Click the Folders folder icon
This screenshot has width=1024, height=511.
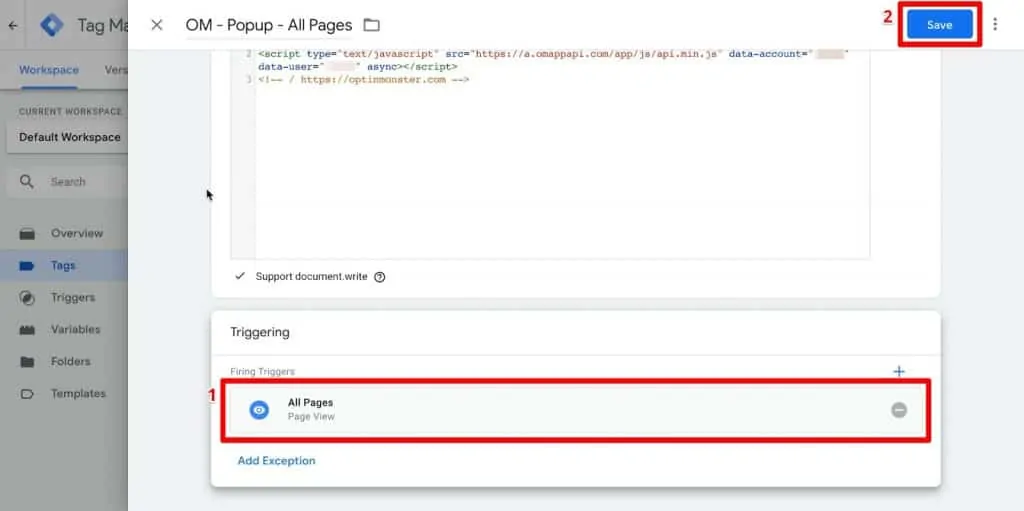(27, 361)
